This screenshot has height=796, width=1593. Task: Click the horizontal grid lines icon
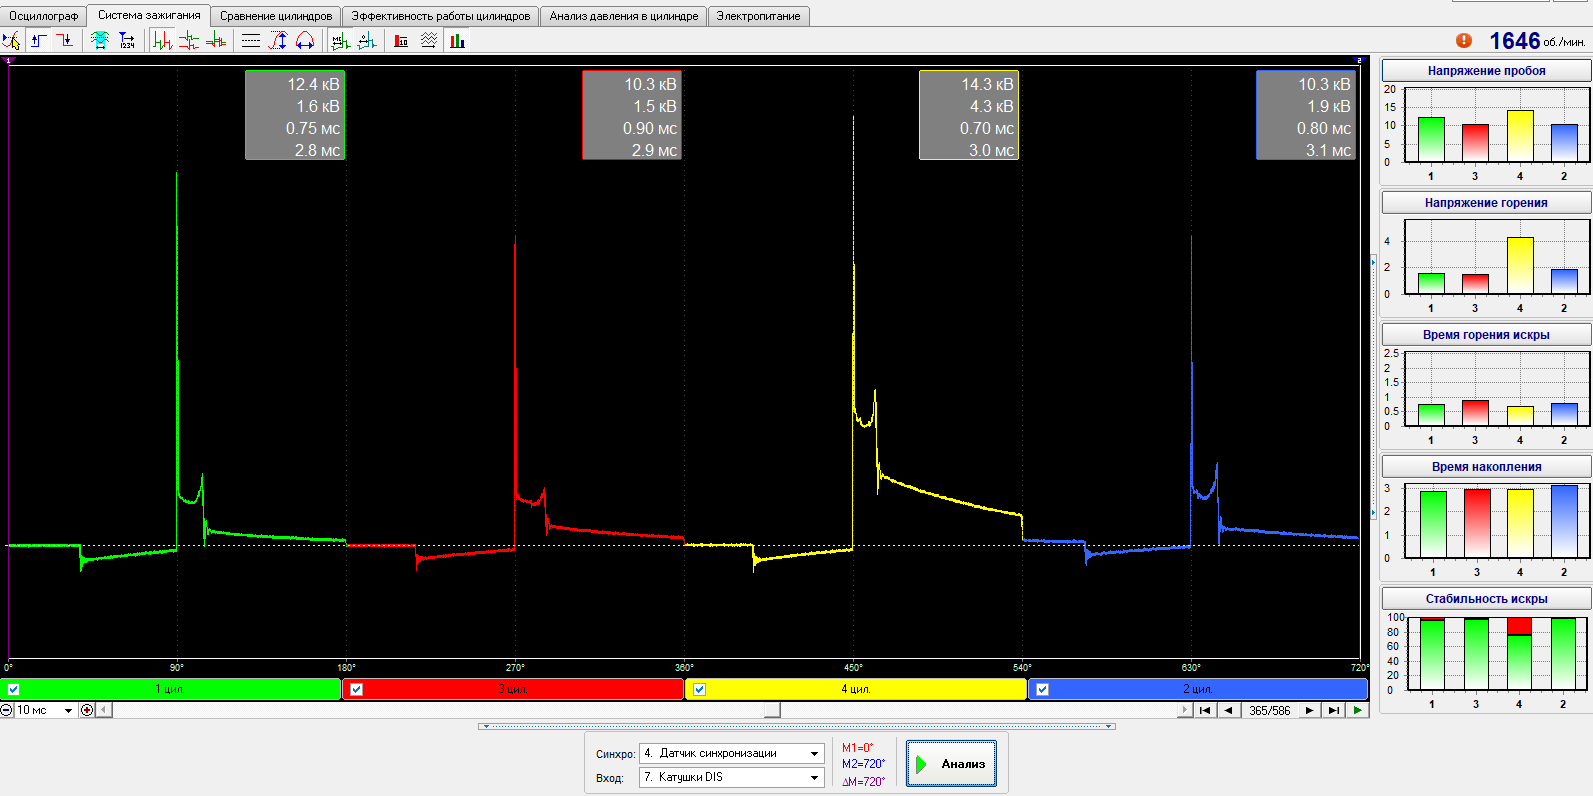click(251, 40)
